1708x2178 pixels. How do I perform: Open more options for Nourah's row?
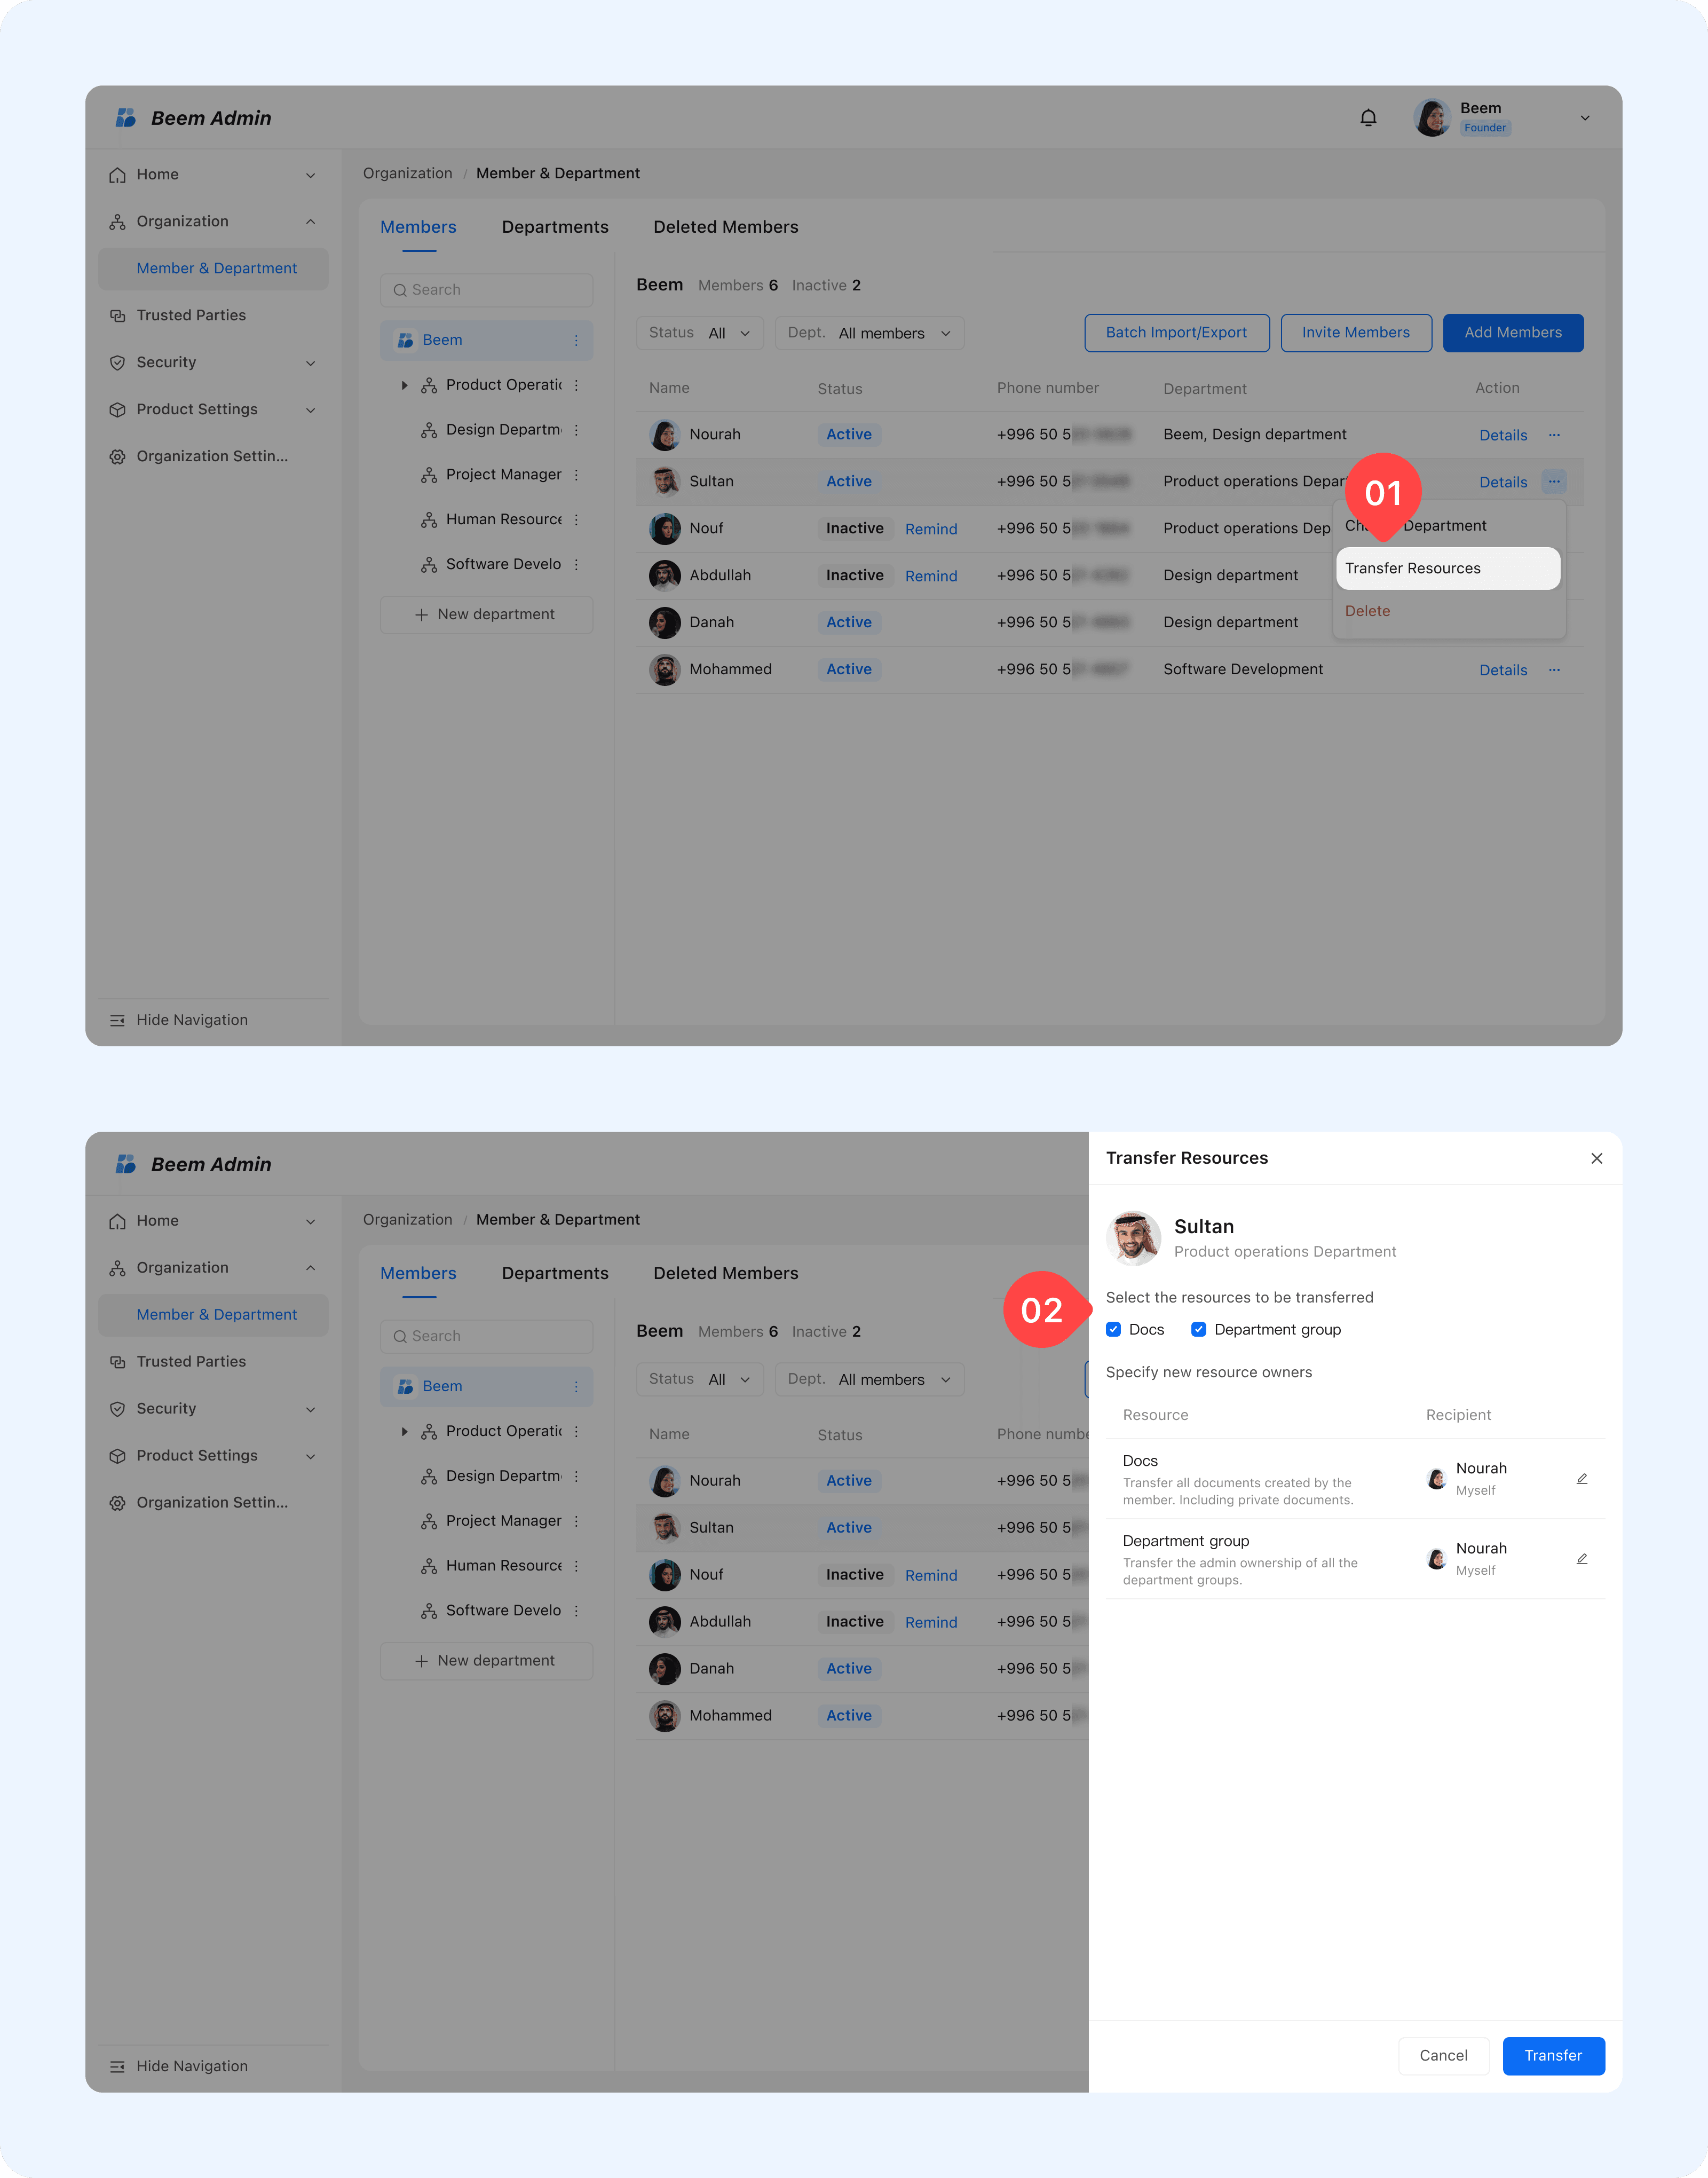pyautogui.click(x=1553, y=435)
